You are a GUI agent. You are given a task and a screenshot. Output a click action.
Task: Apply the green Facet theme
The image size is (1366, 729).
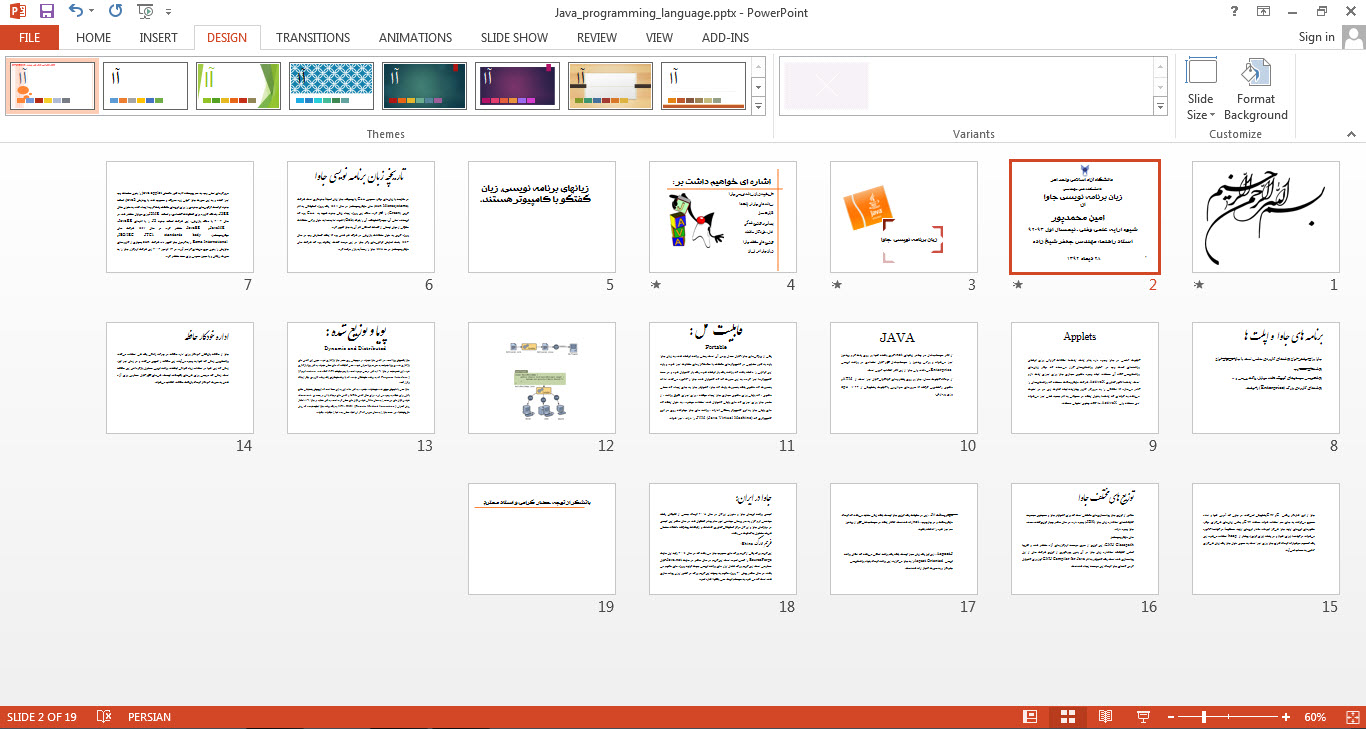point(239,85)
